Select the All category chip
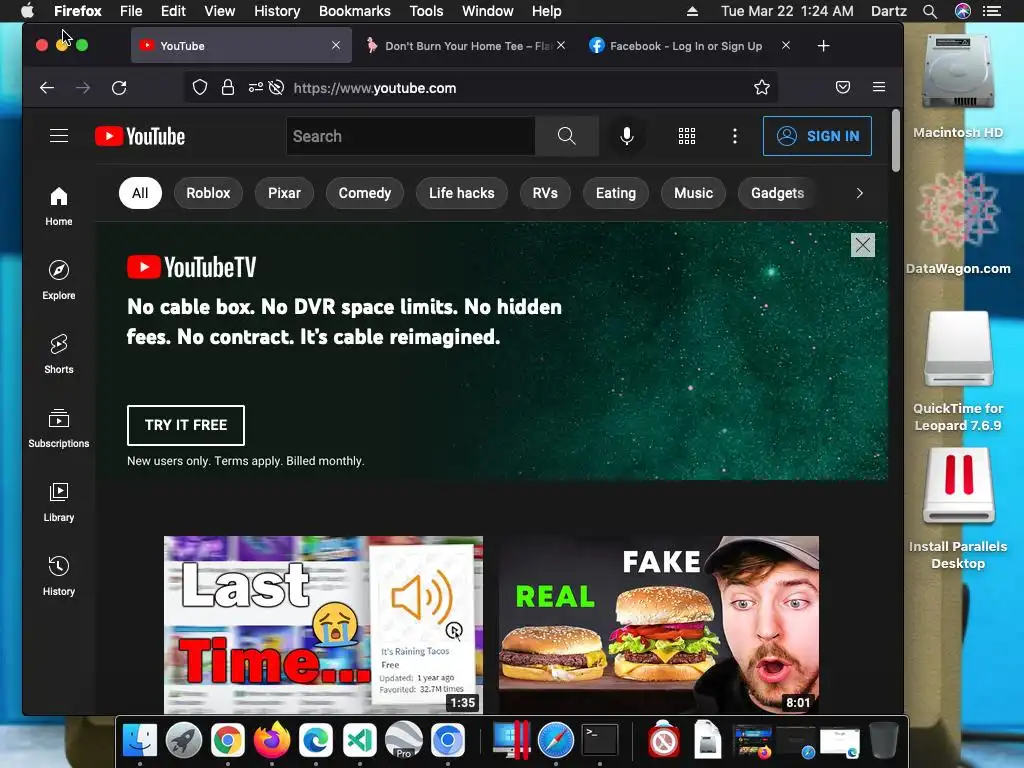Viewport: 1024px width, 768px height. pos(140,193)
